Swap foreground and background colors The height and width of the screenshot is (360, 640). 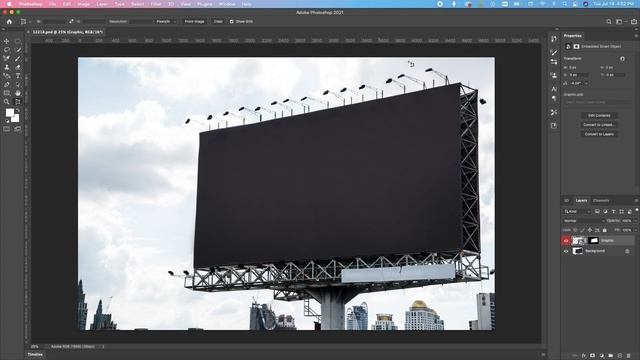18,110
